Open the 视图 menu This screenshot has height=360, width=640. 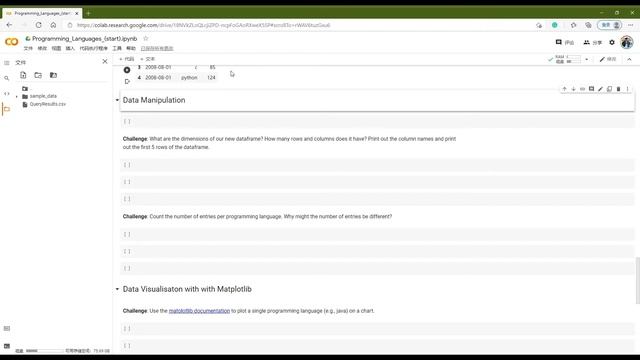(x=56, y=48)
